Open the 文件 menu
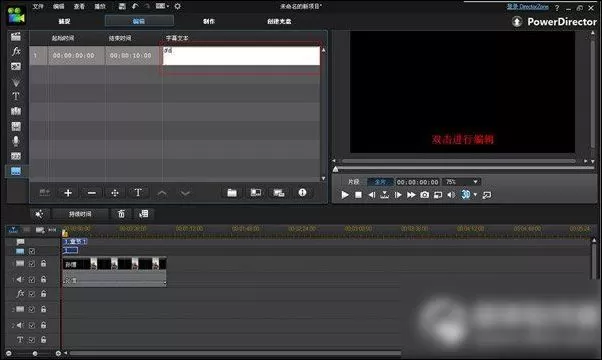 tap(38, 7)
